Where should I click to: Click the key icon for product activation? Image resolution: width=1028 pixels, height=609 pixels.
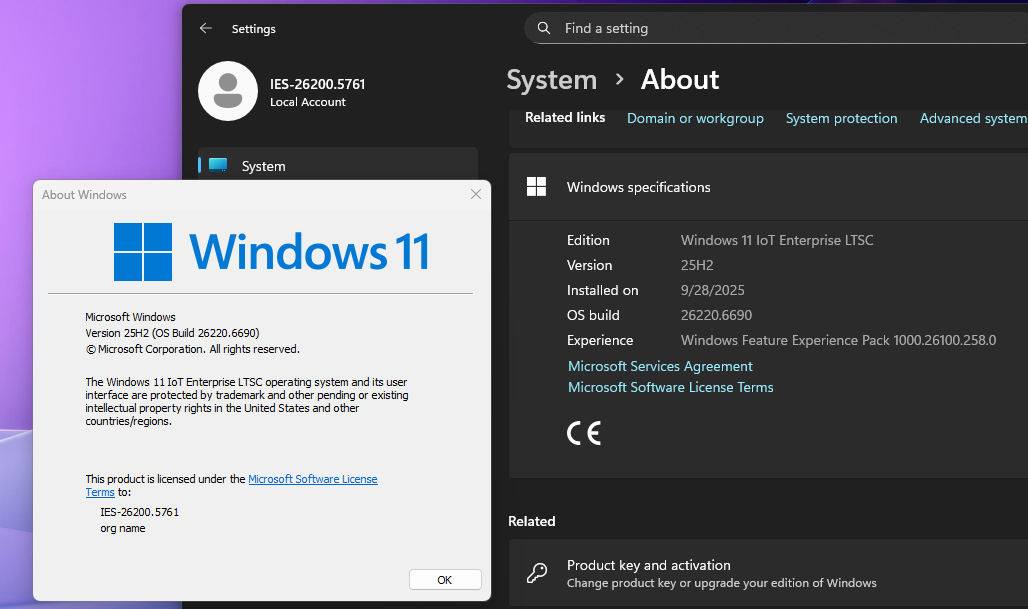tap(537, 573)
